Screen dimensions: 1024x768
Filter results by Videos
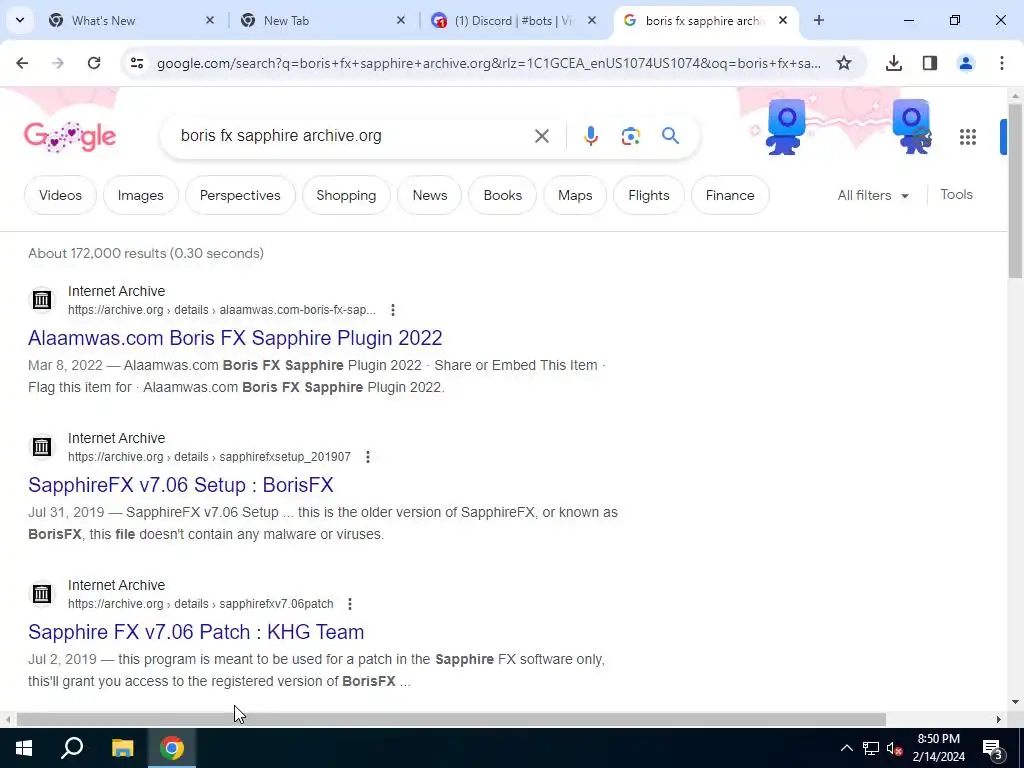[60, 195]
